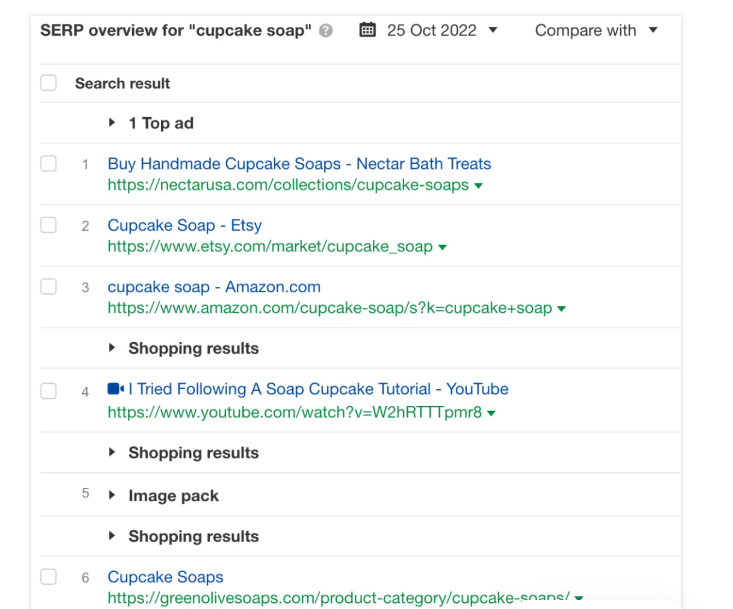Click the help question mark icon
Image resolution: width=733 pixels, height=609 pixels.
(326, 31)
